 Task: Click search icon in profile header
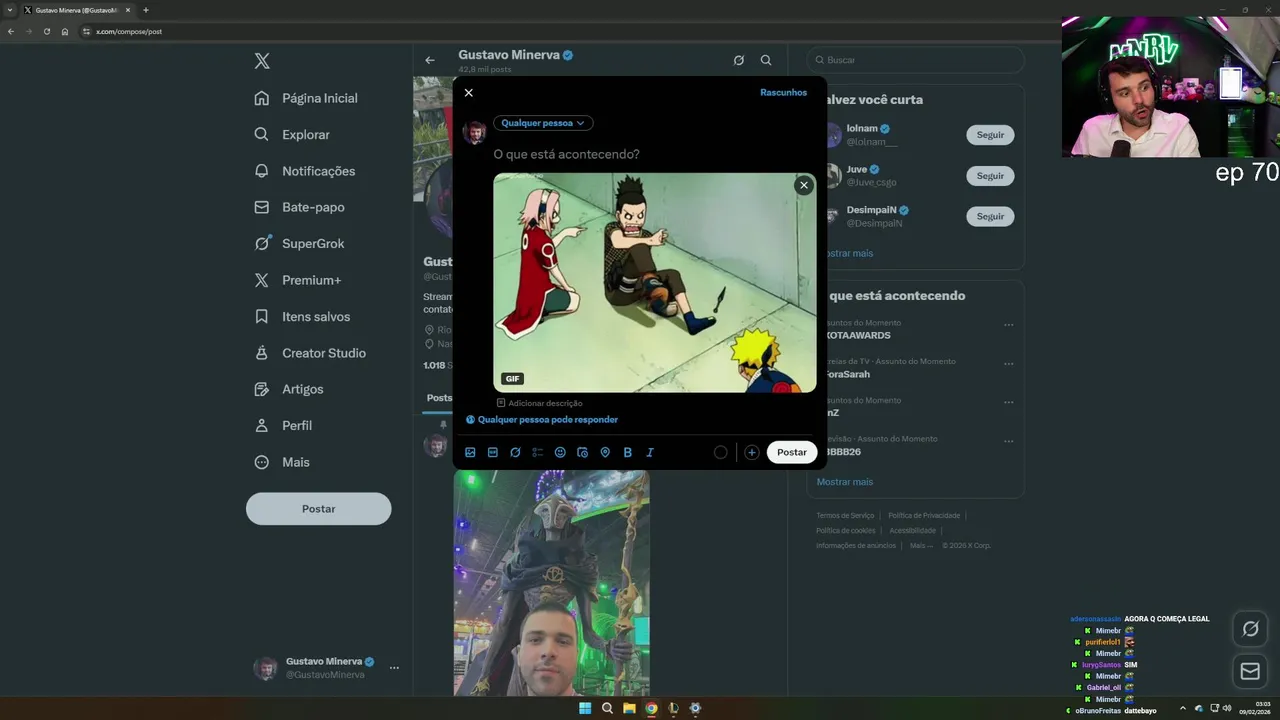click(766, 60)
